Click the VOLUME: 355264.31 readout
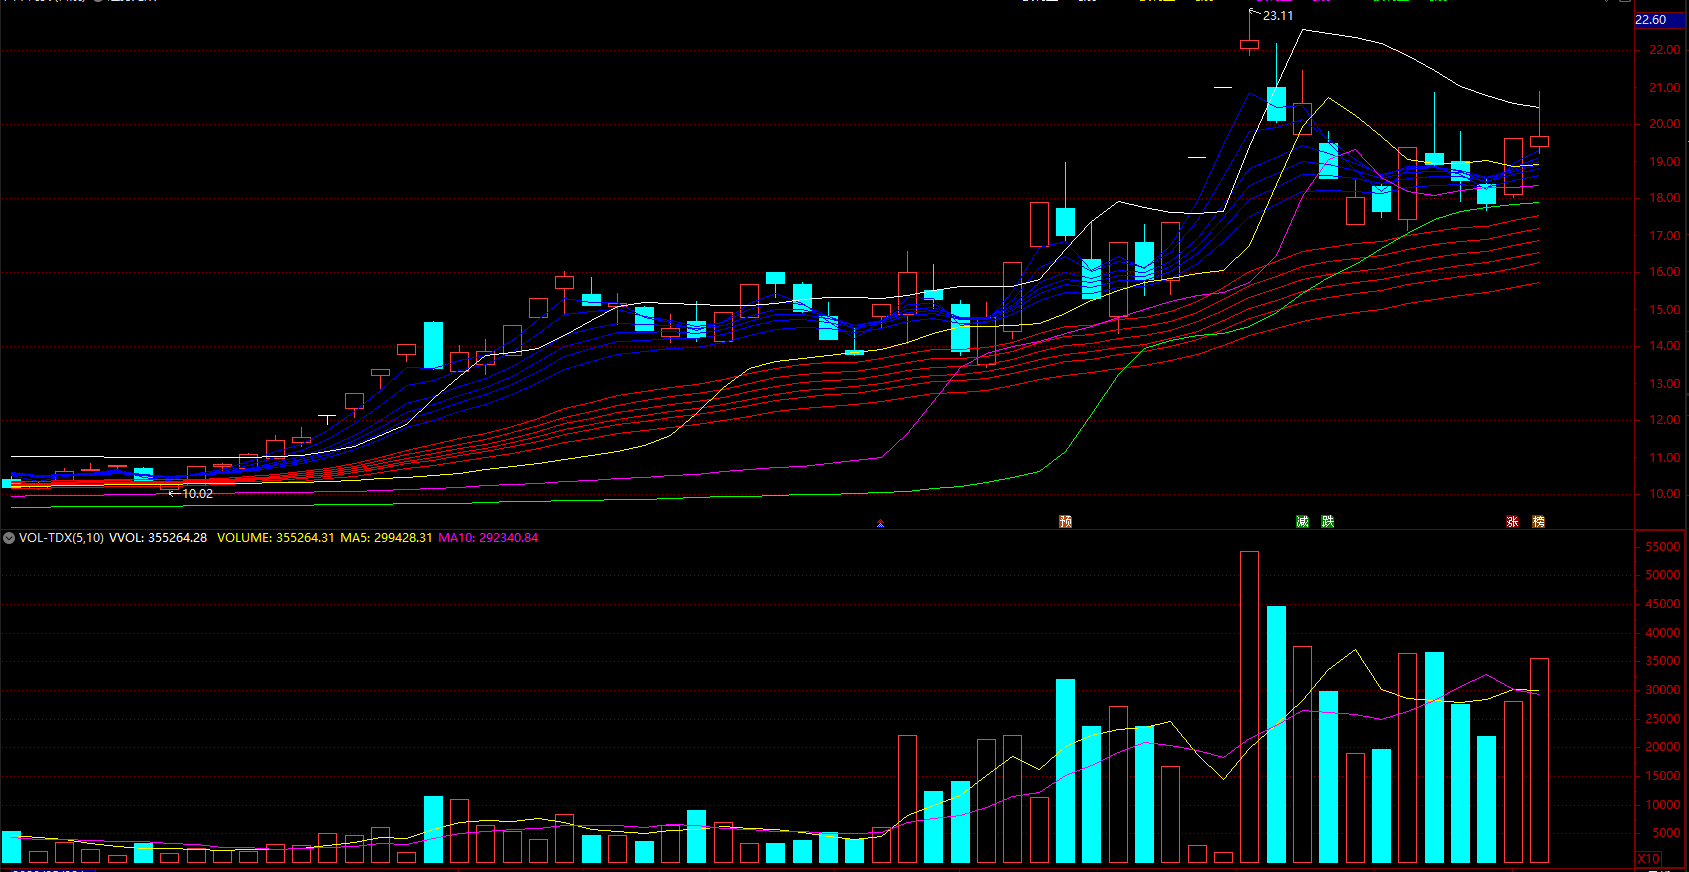Viewport: 1689px width, 872px height. coord(275,538)
